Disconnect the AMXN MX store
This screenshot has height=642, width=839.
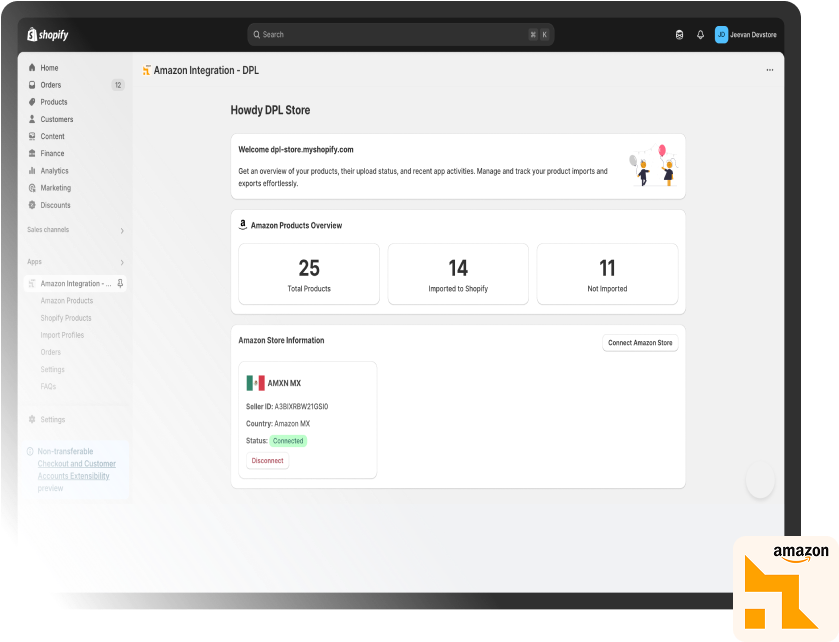(267, 460)
